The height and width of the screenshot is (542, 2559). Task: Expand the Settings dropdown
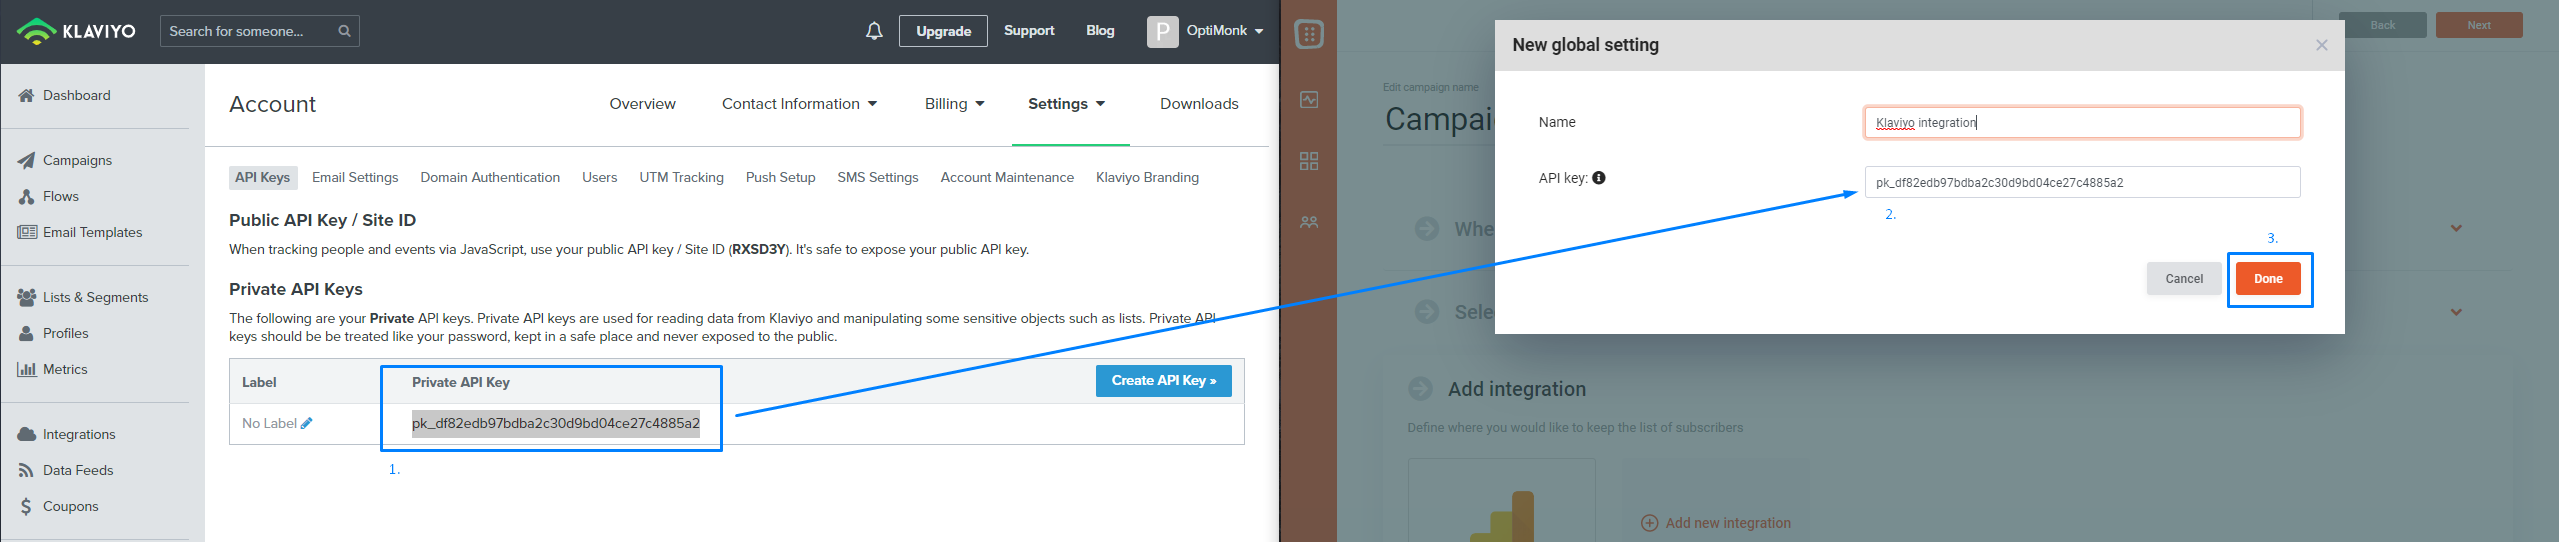pos(1066,104)
